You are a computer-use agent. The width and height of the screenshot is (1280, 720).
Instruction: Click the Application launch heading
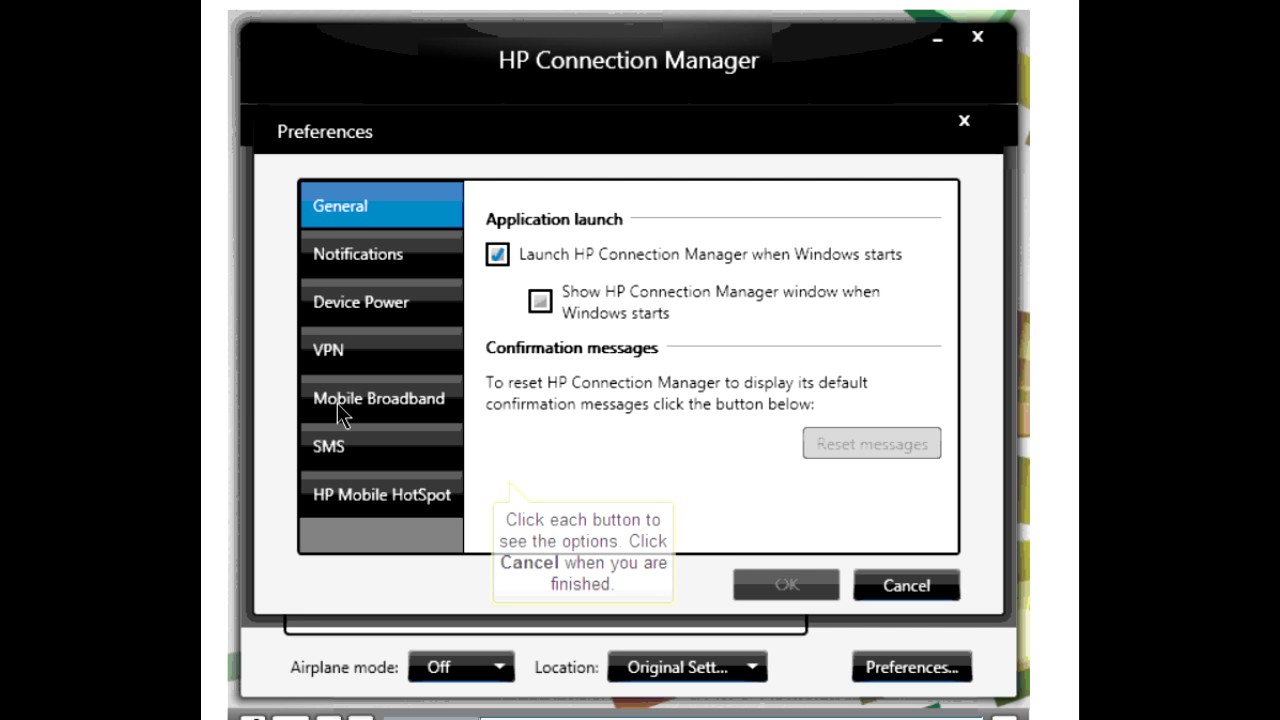pos(554,219)
